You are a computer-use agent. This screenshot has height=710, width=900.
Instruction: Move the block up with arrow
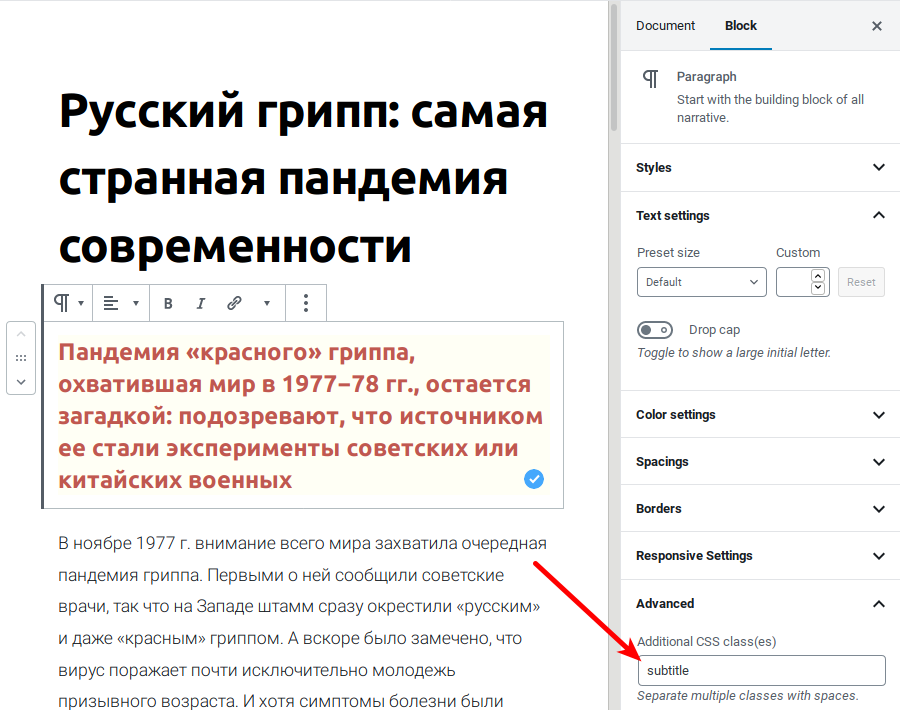click(21, 334)
